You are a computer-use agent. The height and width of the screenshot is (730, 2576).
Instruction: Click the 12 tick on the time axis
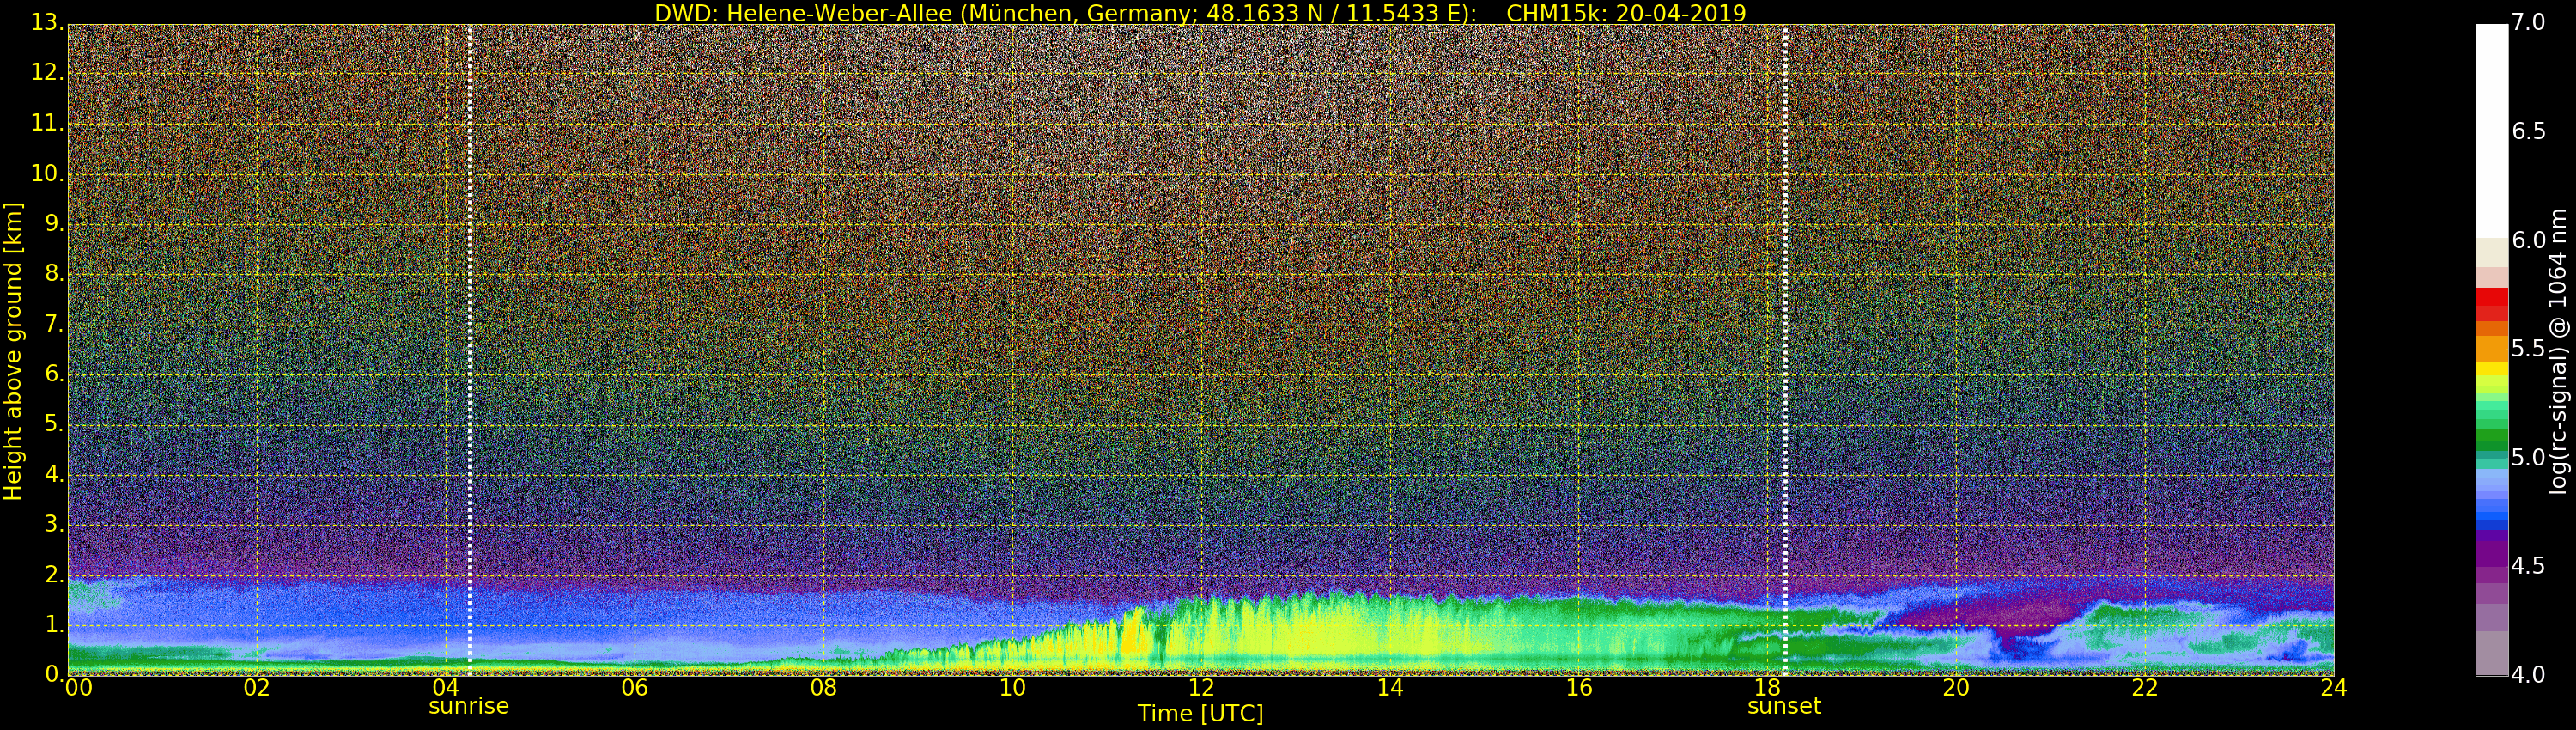click(x=1200, y=688)
